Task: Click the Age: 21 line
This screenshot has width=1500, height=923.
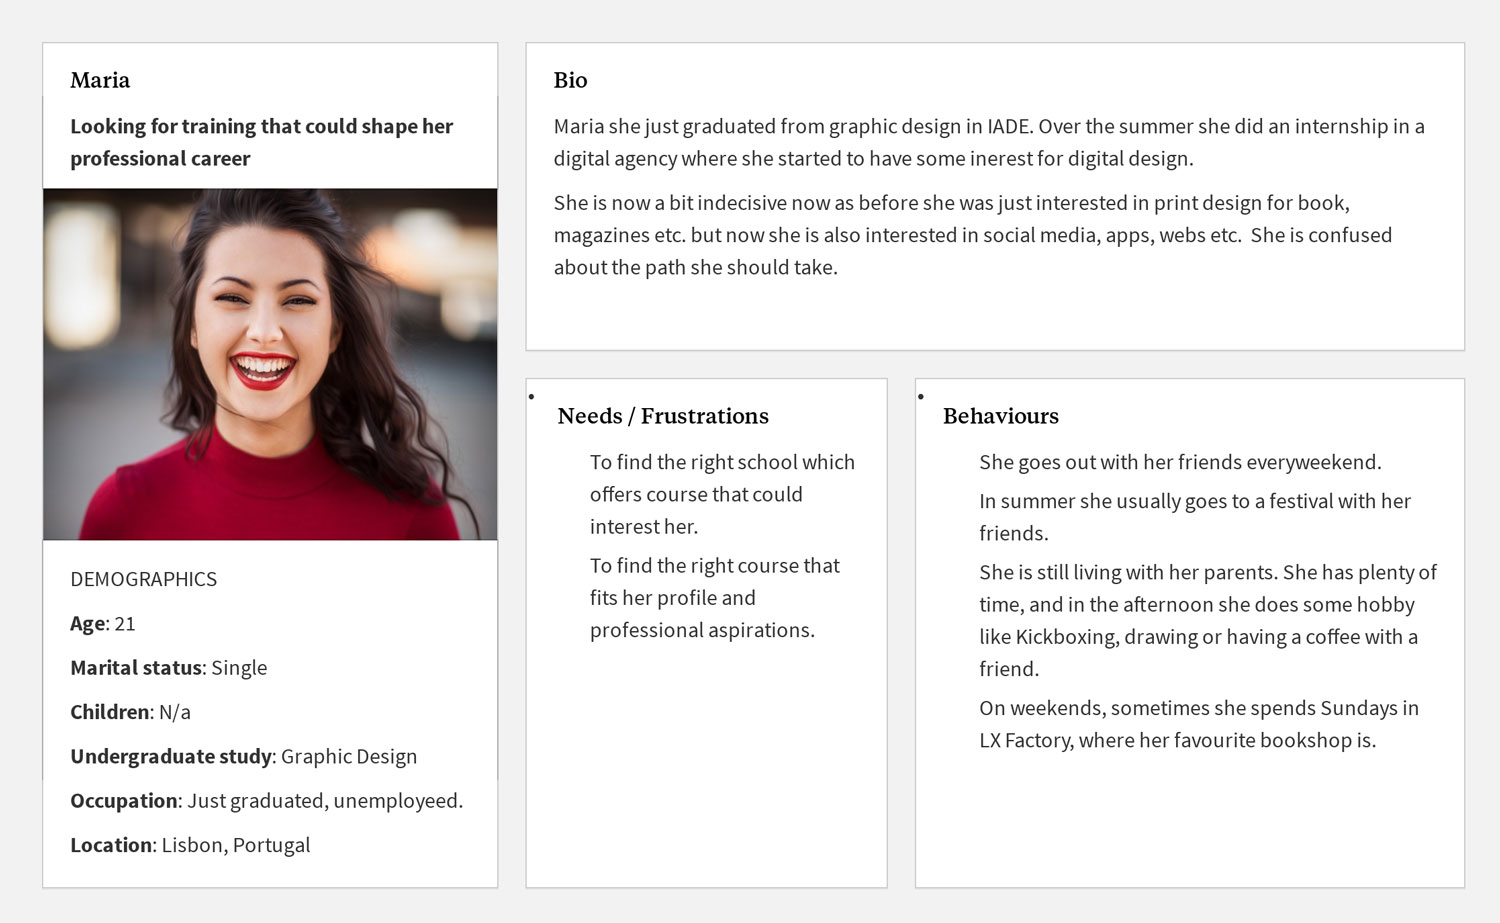Action: point(103,624)
